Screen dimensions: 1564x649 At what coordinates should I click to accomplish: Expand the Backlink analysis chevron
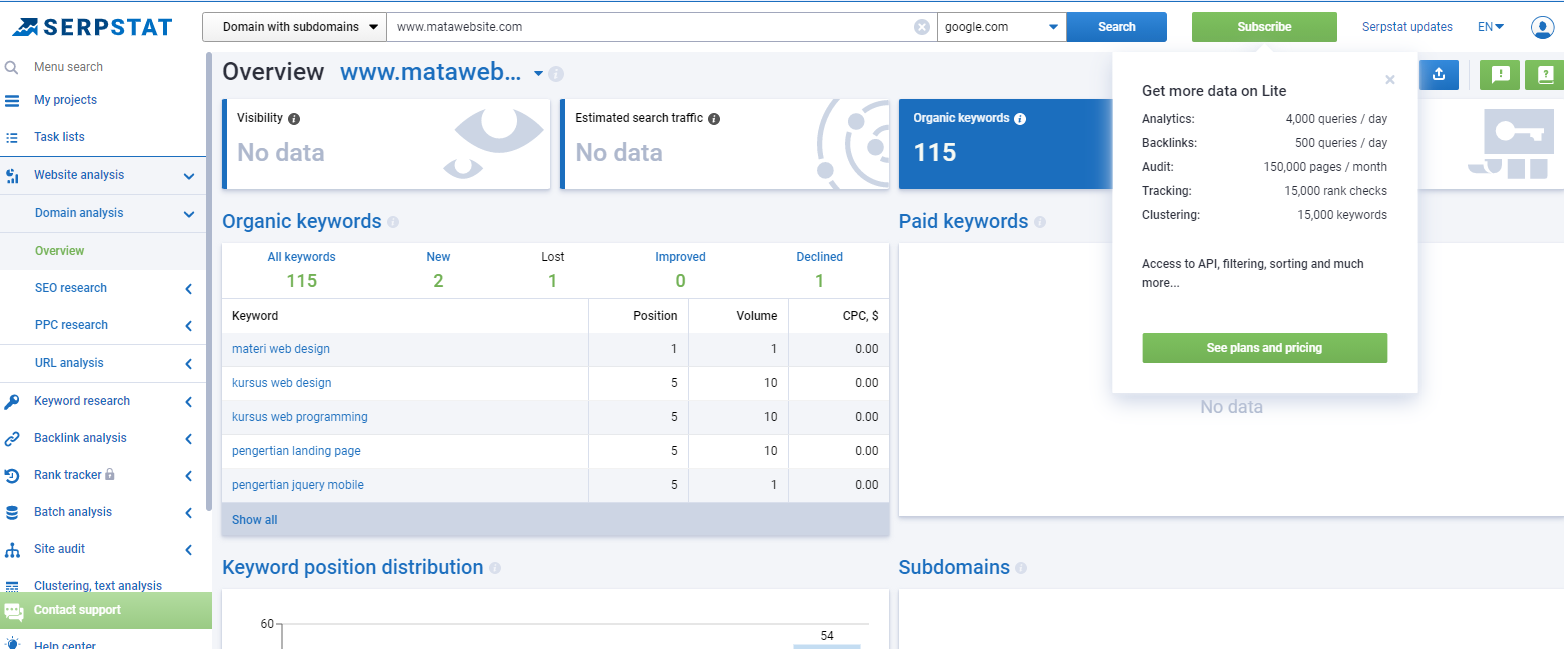(189, 439)
